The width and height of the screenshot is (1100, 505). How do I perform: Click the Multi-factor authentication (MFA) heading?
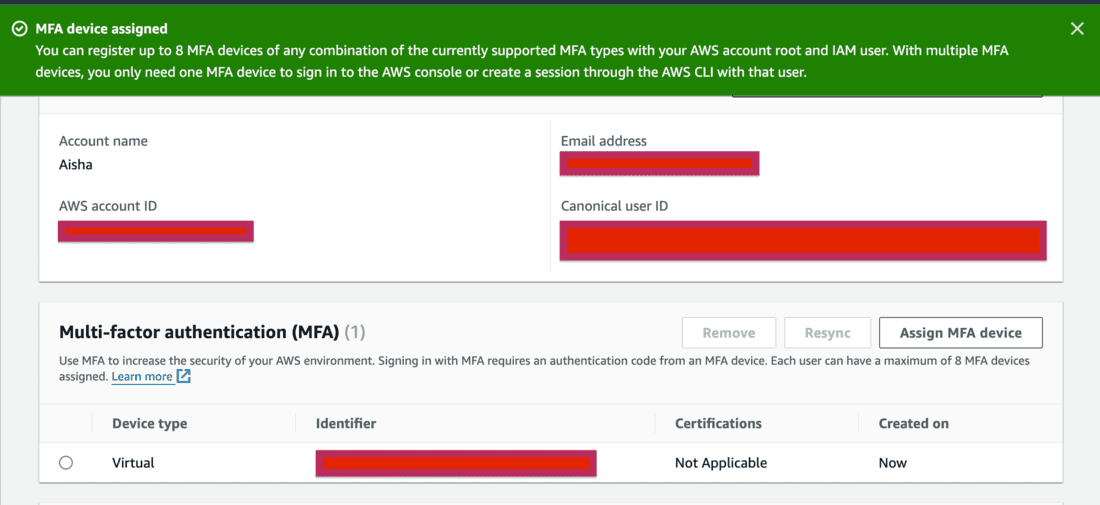click(x=199, y=332)
